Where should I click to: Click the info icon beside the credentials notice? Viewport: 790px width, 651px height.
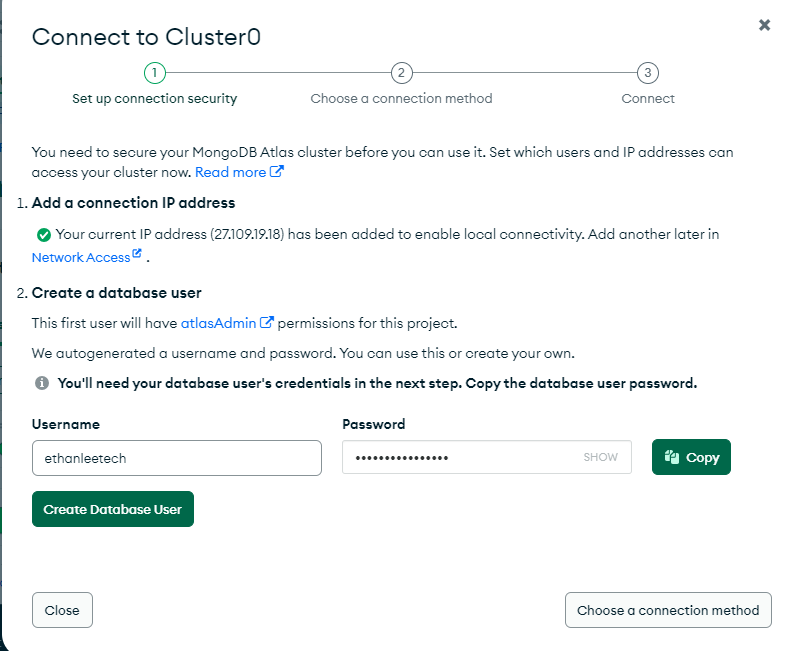pyautogui.click(x=42, y=383)
